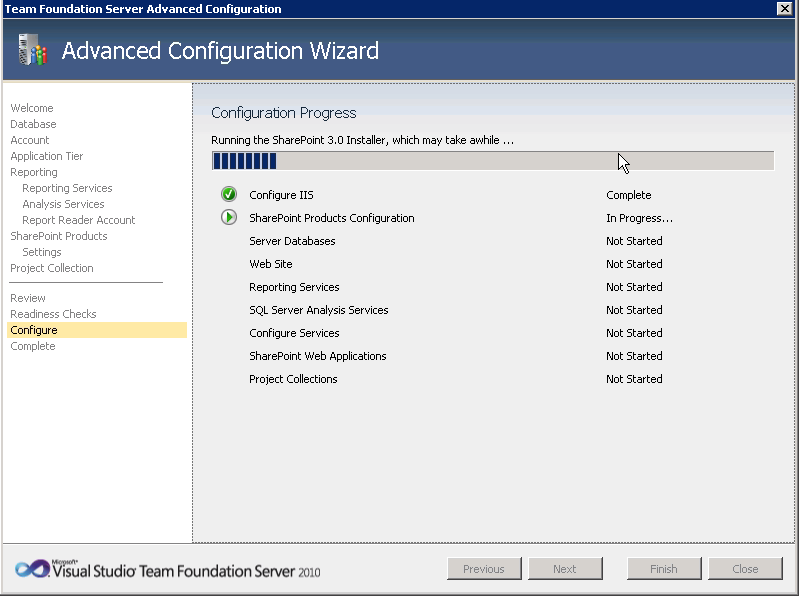Click the 'In Progress…' status text
Viewport: 800px width, 596px height.
[x=639, y=218]
